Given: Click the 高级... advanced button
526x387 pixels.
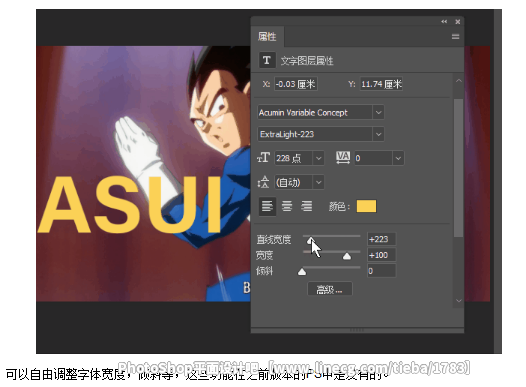Looking at the screenshot, I should click(x=330, y=289).
